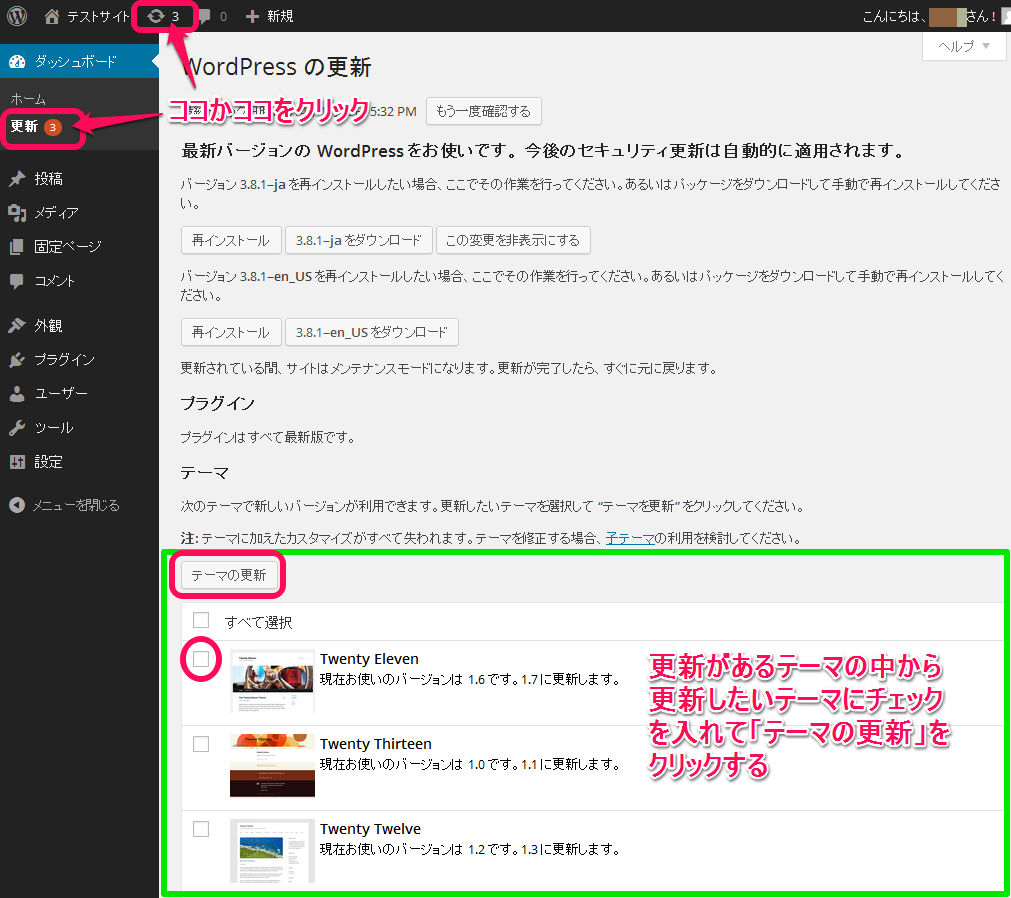Open the ホーム submenu item
Viewport: 1011px width, 898px height.
coord(28,99)
